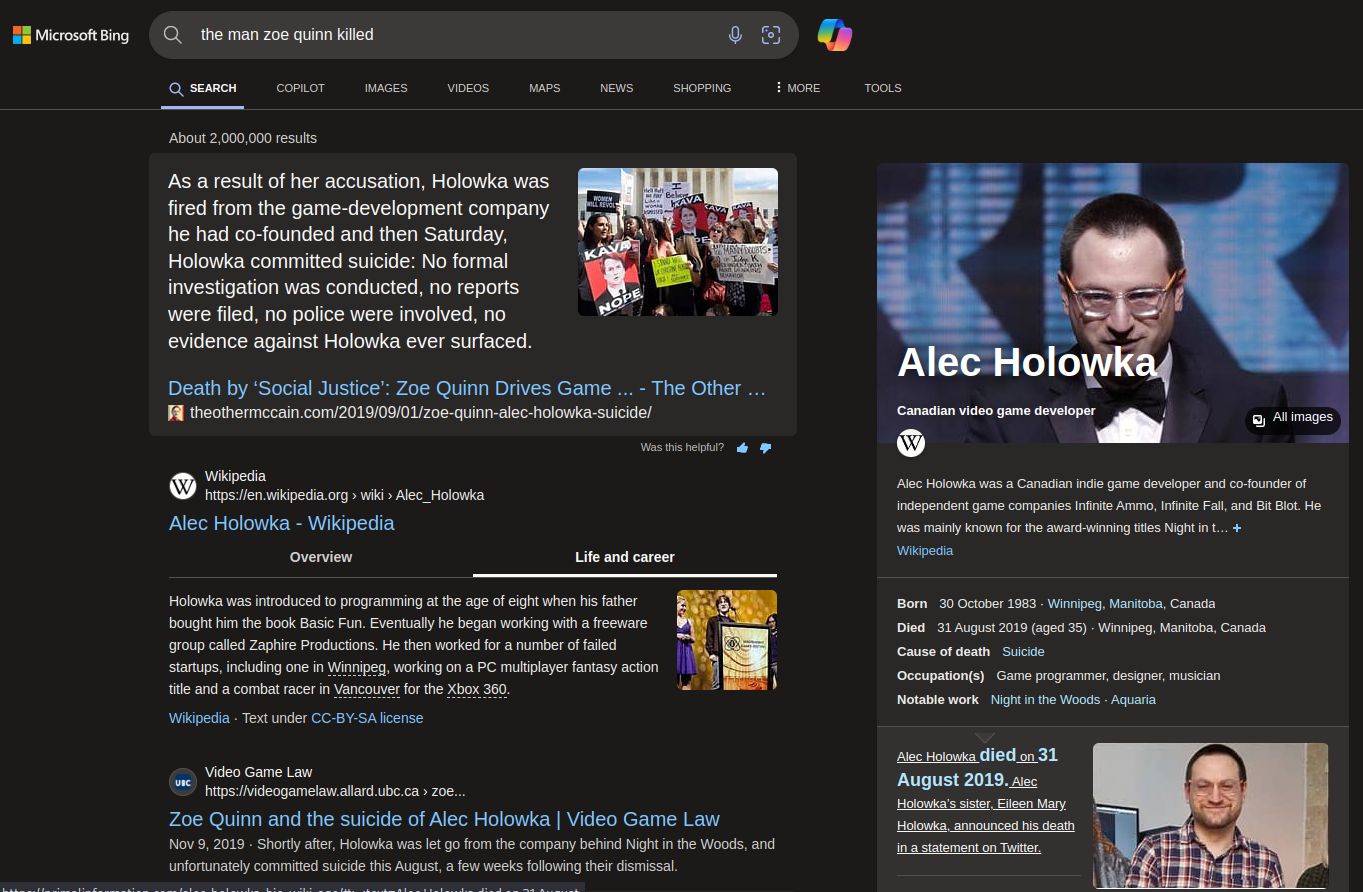Select the Search tab
This screenshot has height=892, width=1363.
click(203, 88)
